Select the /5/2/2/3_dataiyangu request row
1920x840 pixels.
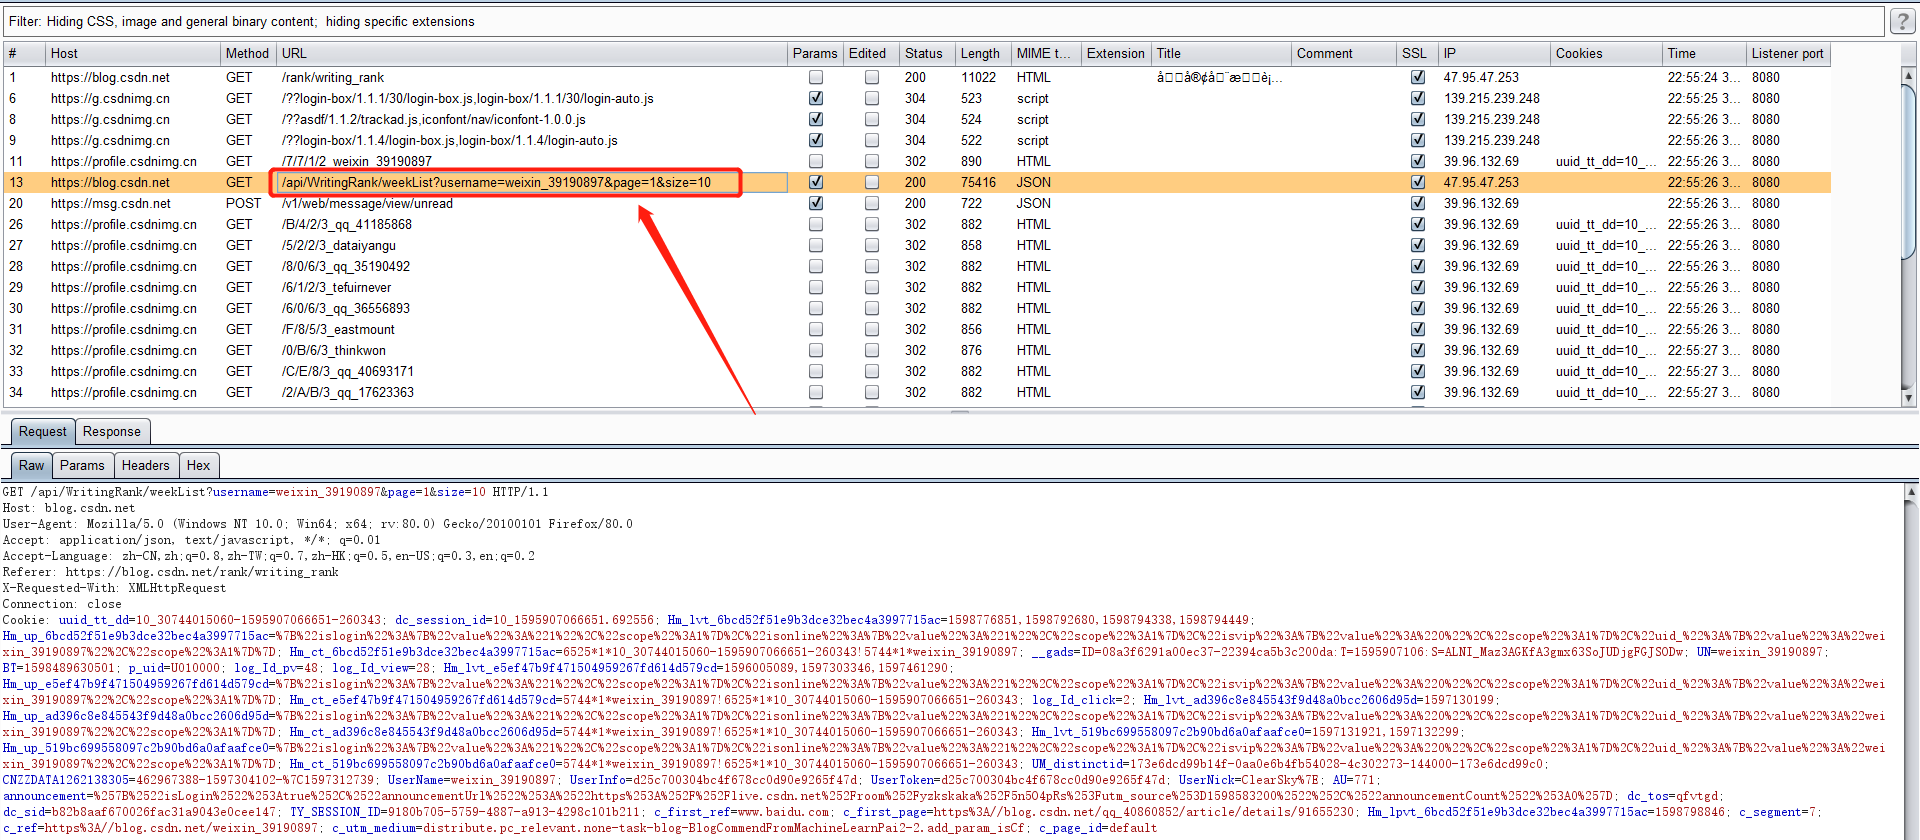[916, 245]
